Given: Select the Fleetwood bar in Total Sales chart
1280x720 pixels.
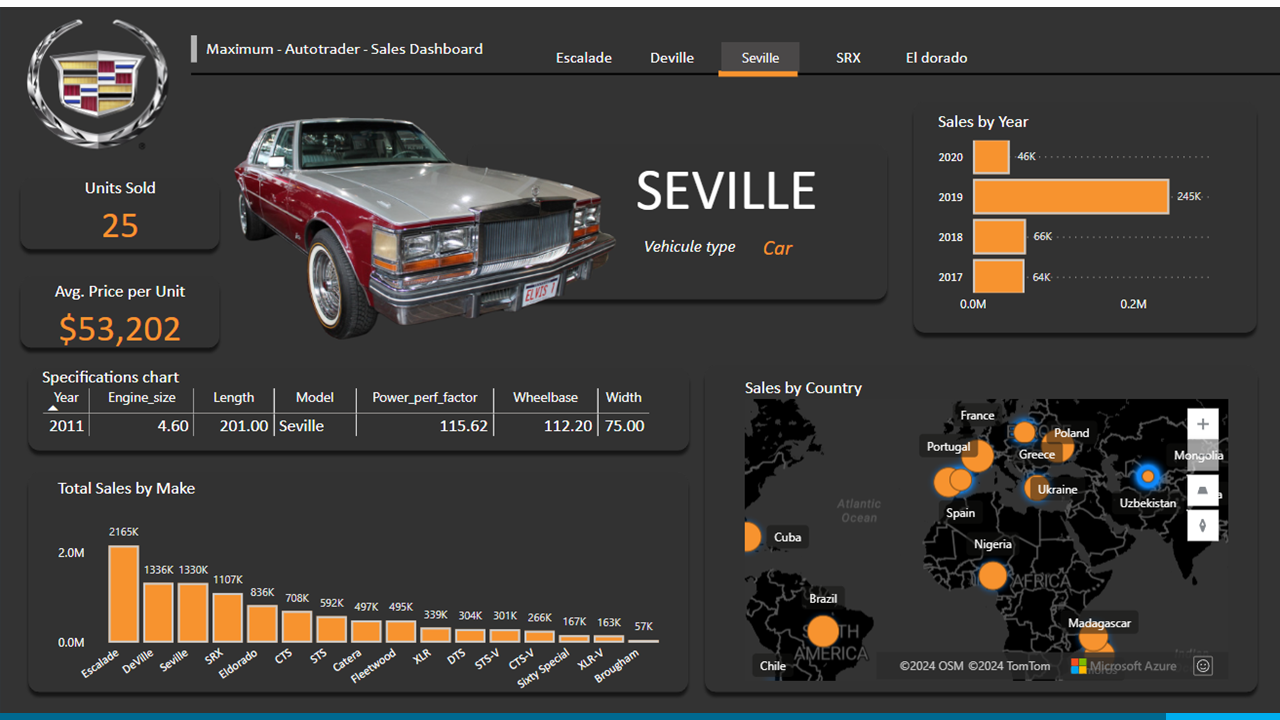Looking at the screenshot, I should (401, 631).
